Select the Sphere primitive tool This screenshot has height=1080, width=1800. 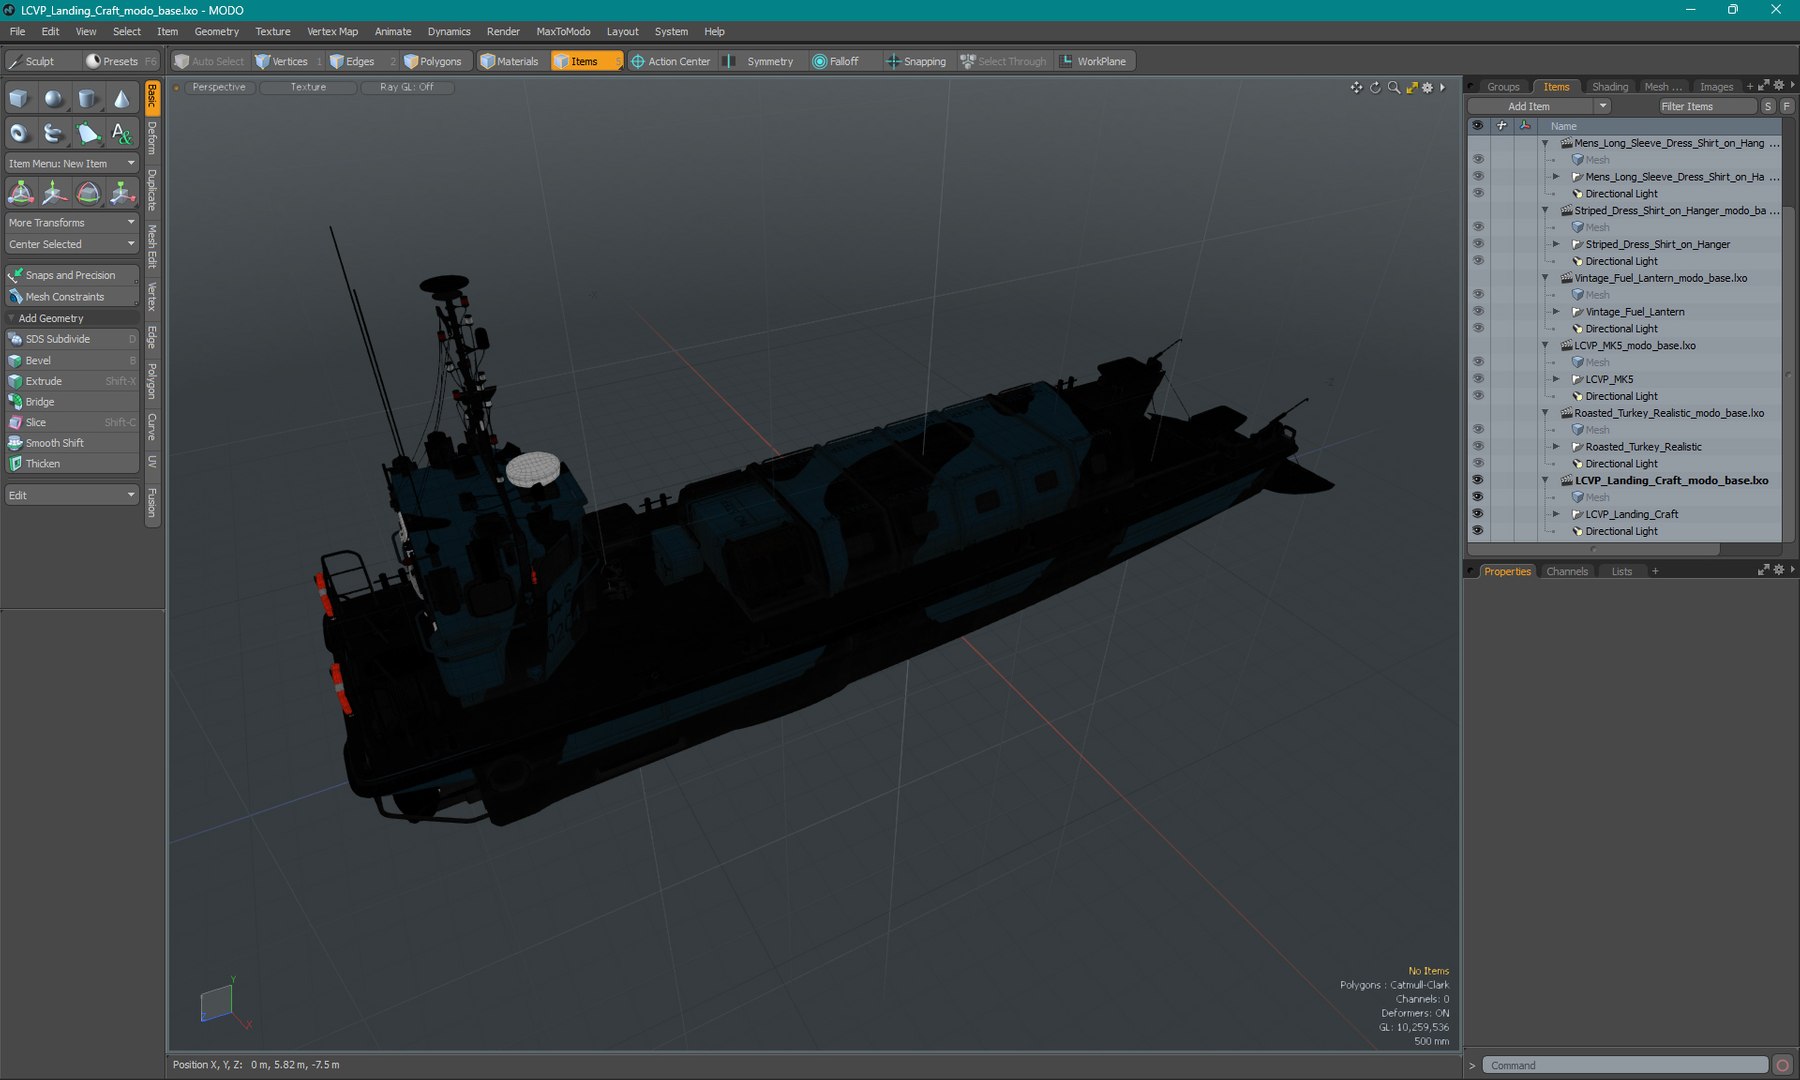pyautogui.click(x=53, y=98)
